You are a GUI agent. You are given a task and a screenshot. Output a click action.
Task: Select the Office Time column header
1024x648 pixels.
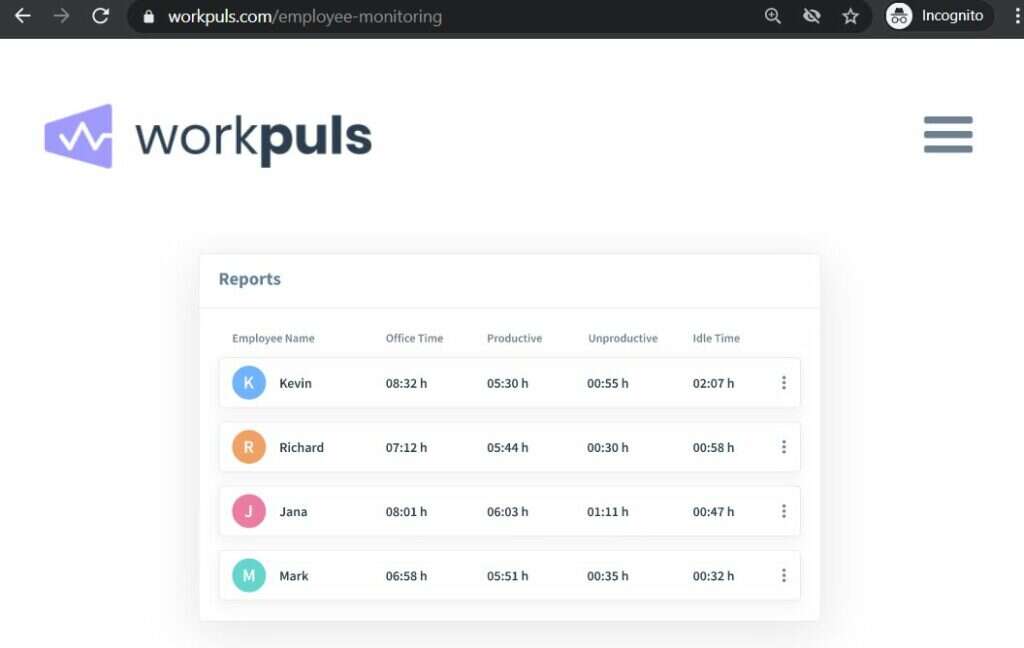(413, 338)
